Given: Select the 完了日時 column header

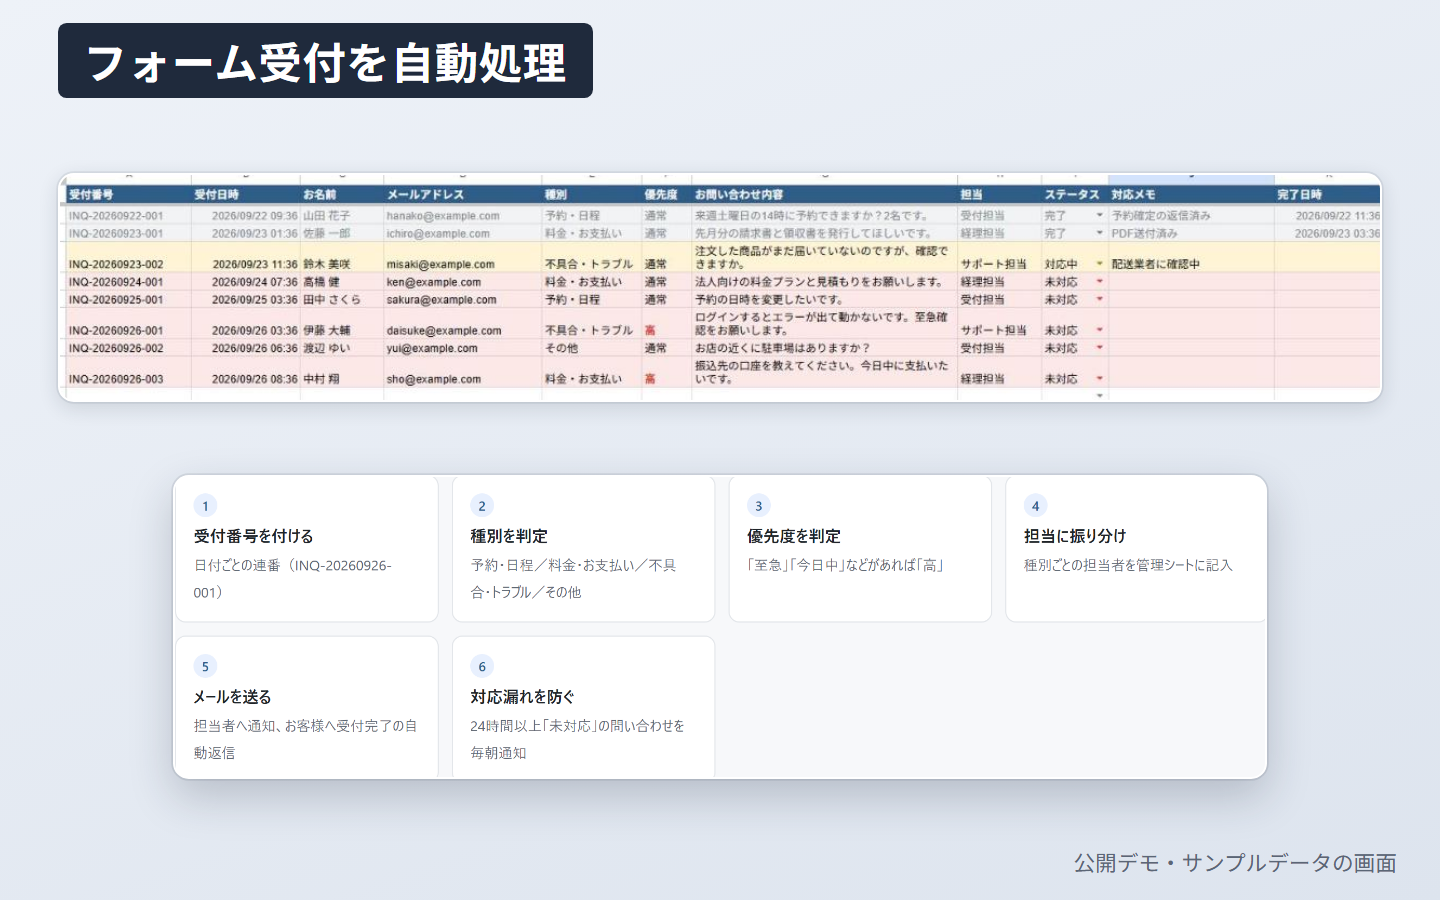Looking at the screenshot, I should (x=1327, y=195).
